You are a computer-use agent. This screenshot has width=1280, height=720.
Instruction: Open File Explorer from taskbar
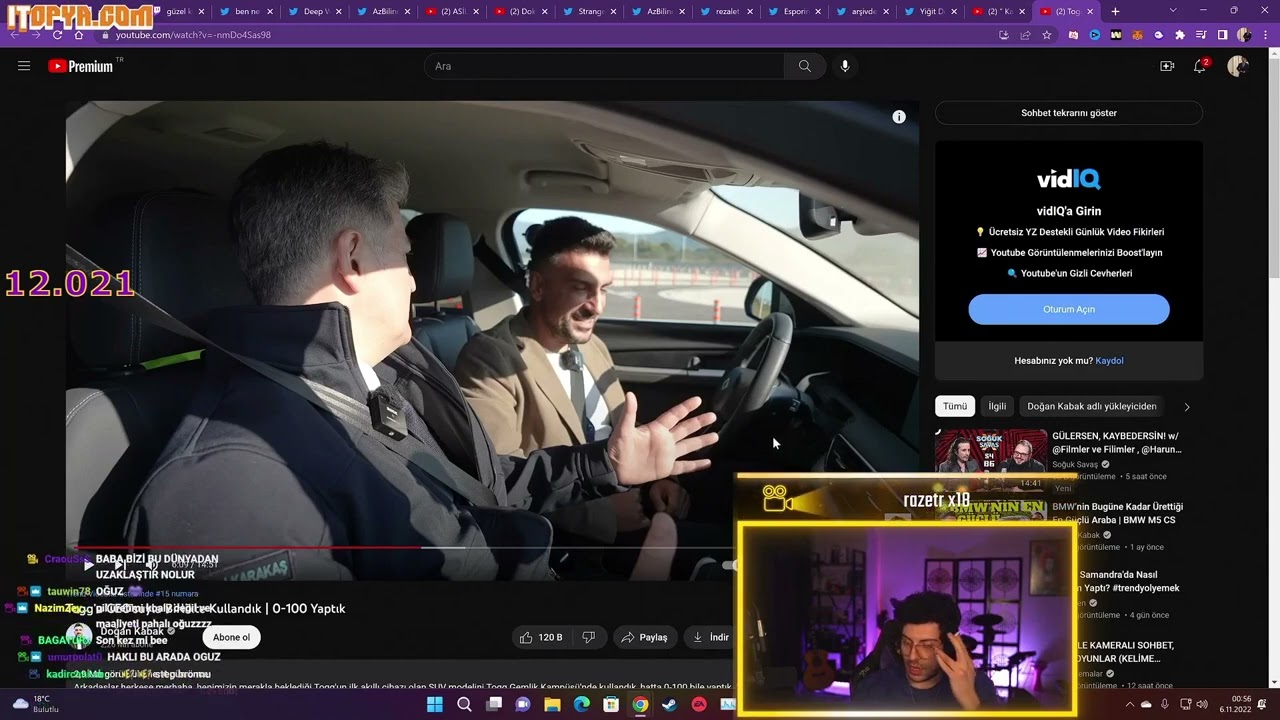click(x=552, y=704)
